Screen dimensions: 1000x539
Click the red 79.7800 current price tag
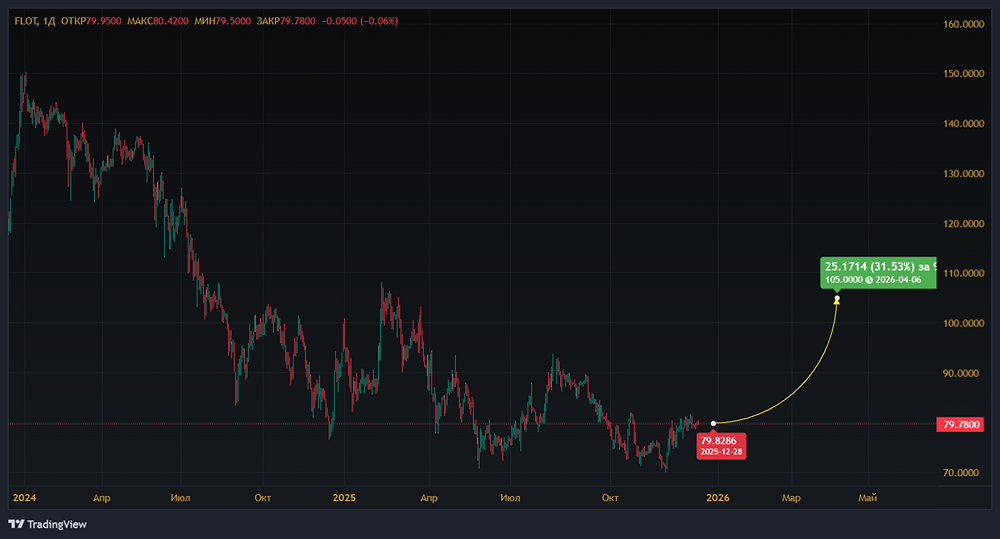(x=960, y=424)
